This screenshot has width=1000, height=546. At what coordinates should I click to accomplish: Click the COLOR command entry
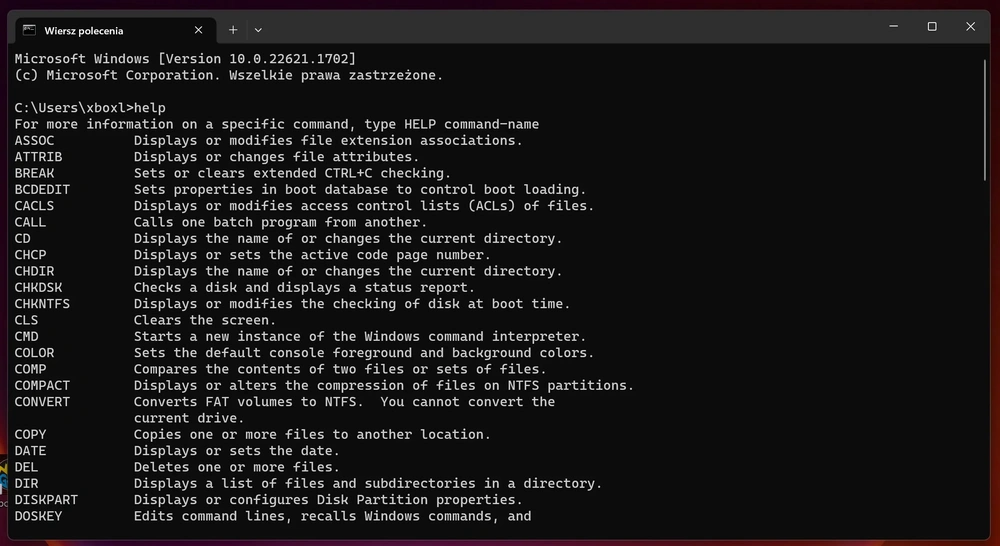point(34,353)
